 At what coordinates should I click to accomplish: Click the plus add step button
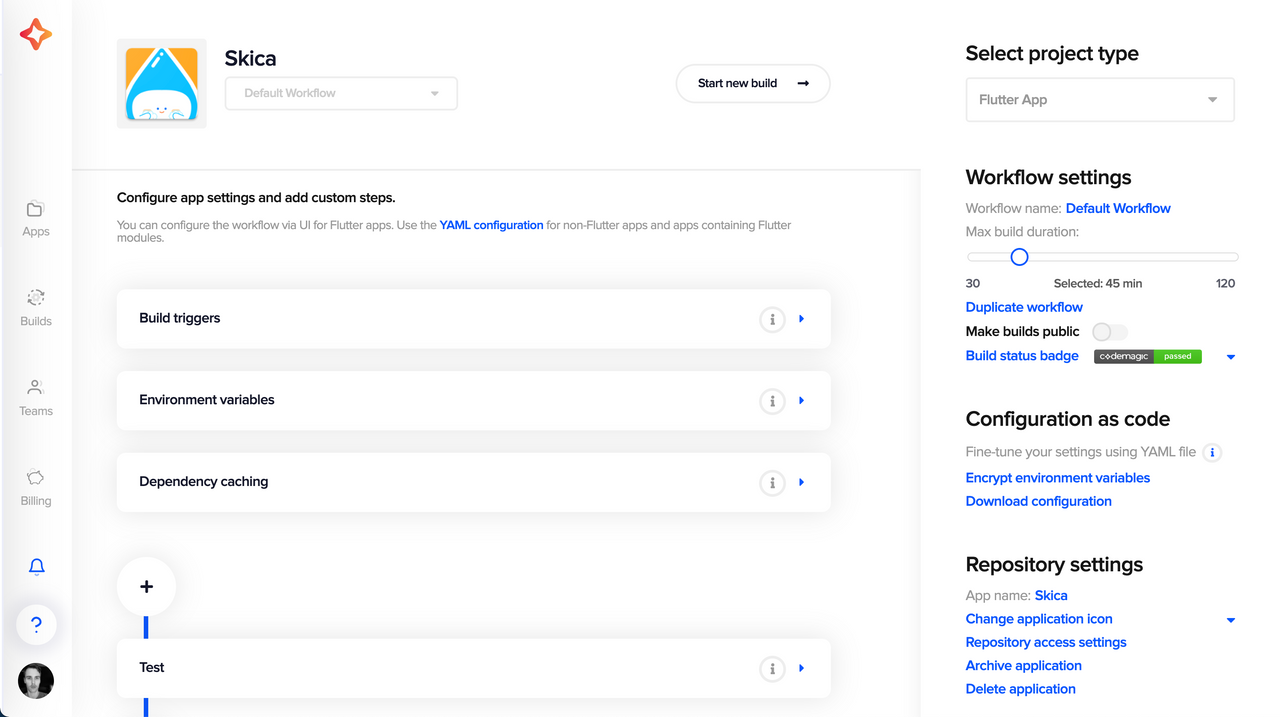[x=146, y=587]
